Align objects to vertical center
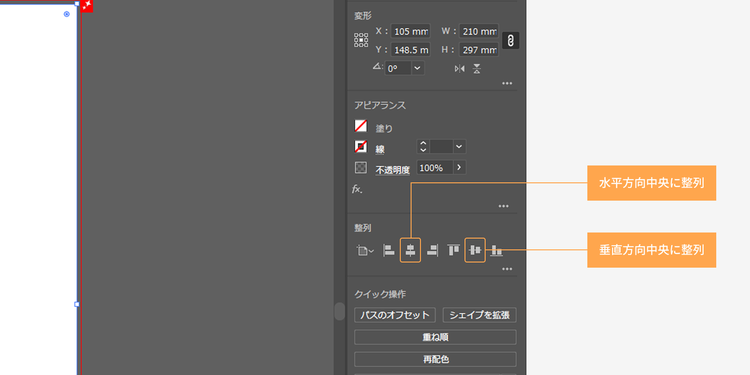 point(475,250)
